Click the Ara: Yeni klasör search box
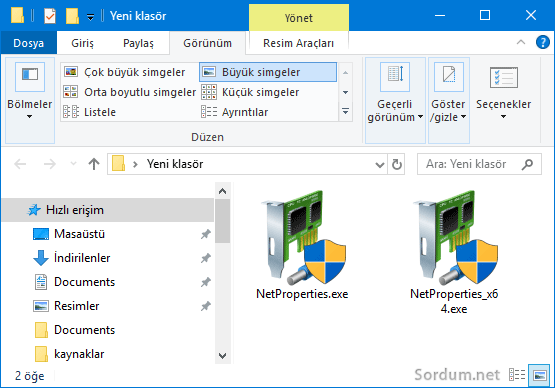This screenshot has height=388, width=555. 479,164
